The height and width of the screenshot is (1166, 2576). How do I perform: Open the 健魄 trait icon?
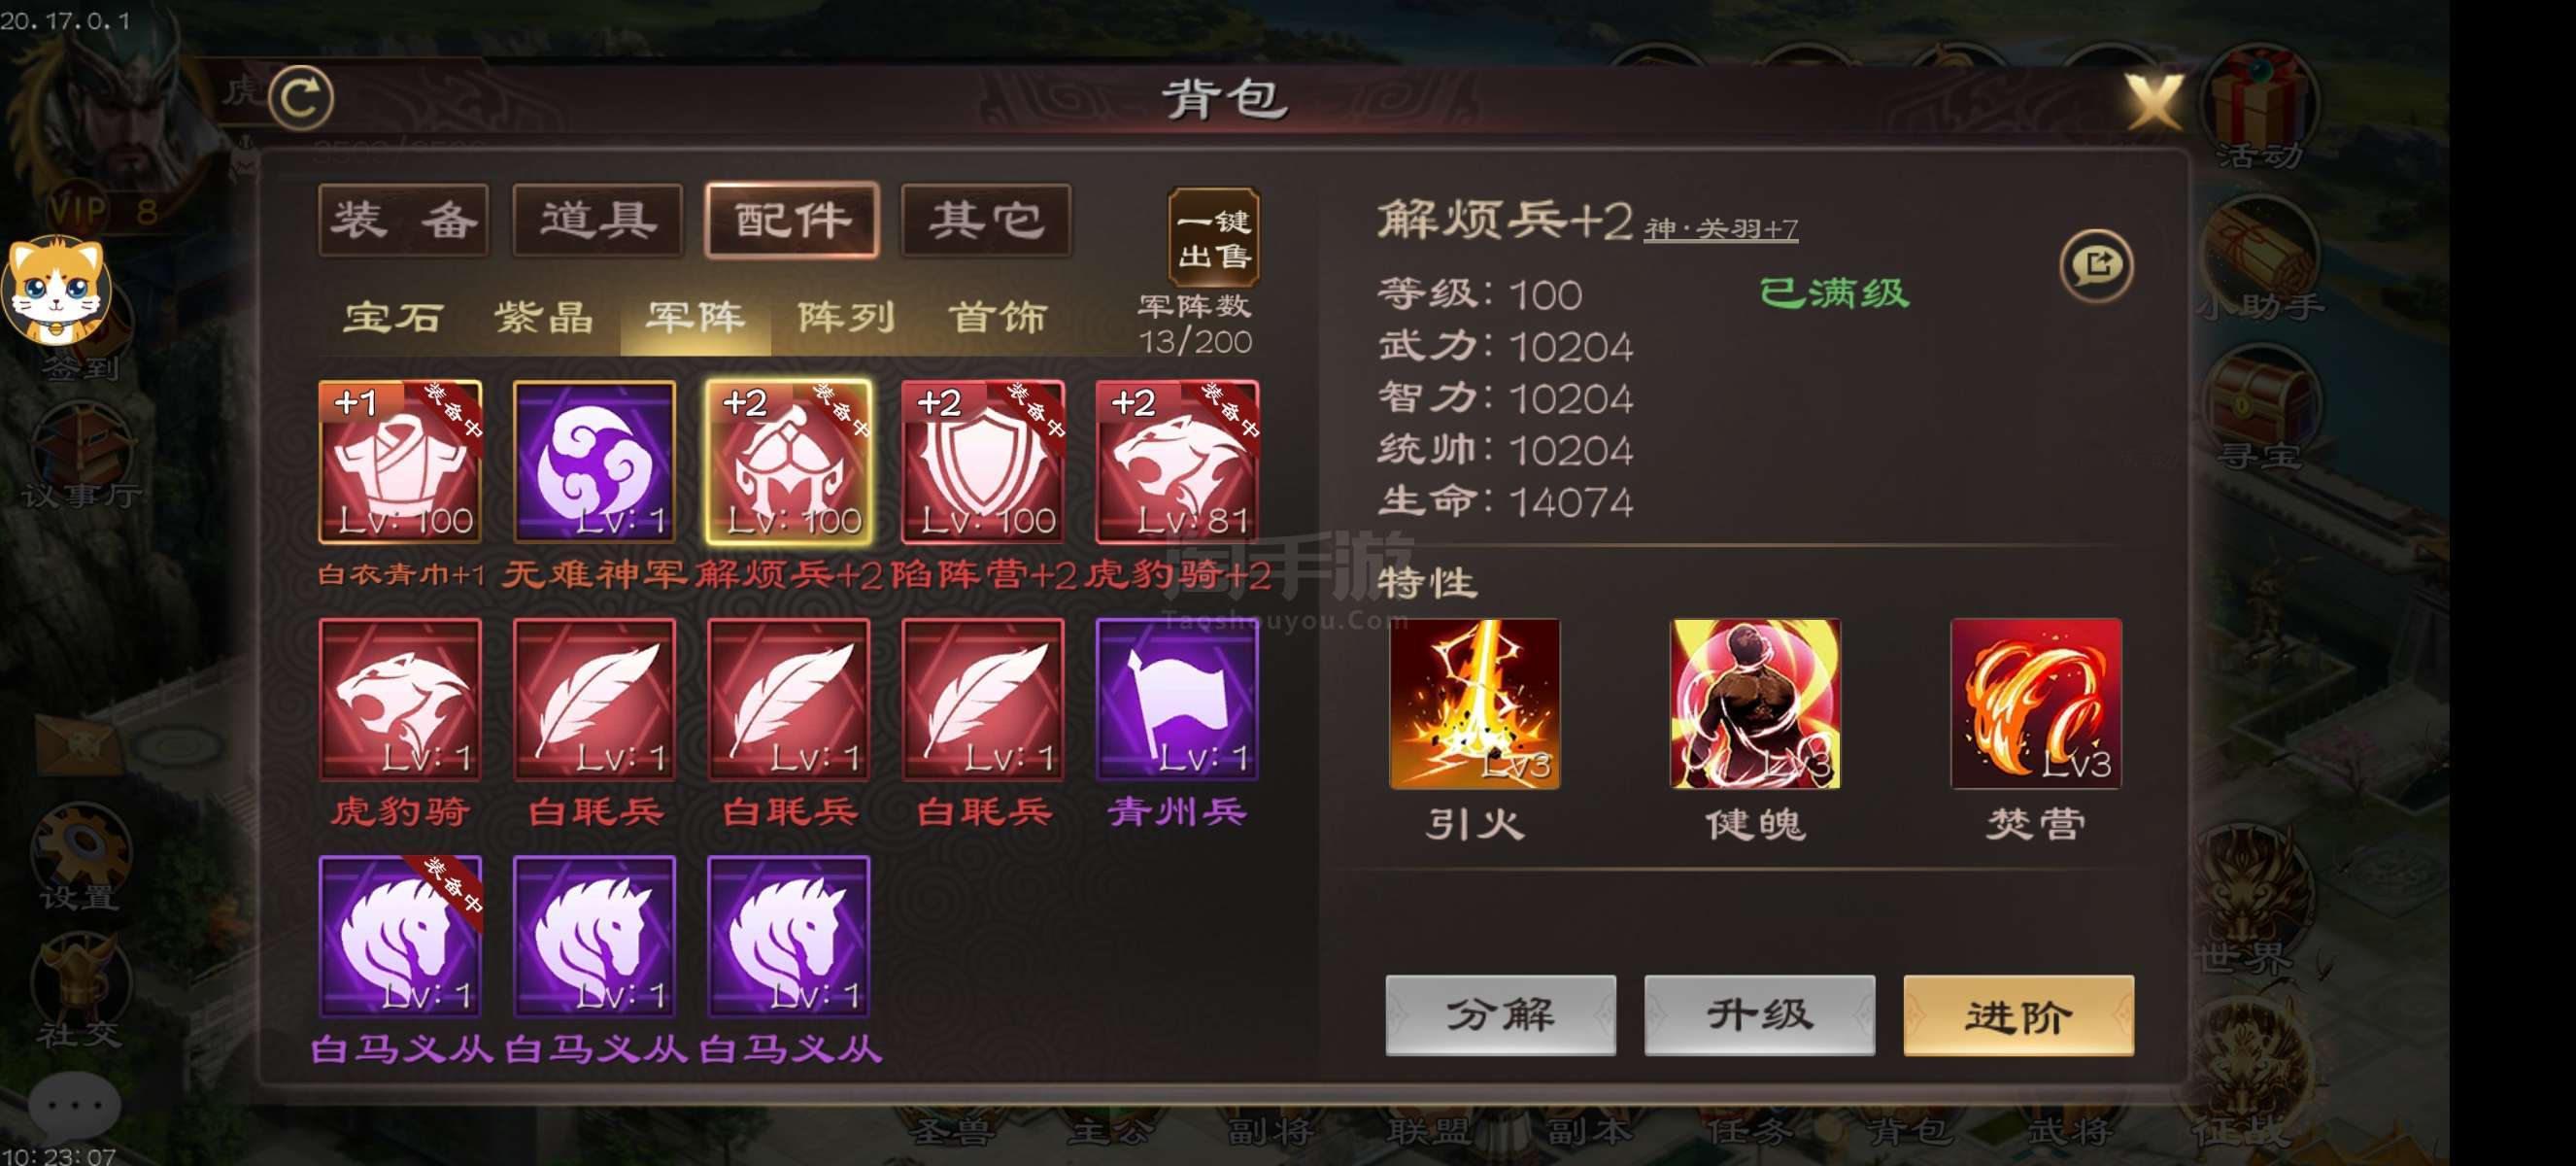click(x=1755, y=704)
